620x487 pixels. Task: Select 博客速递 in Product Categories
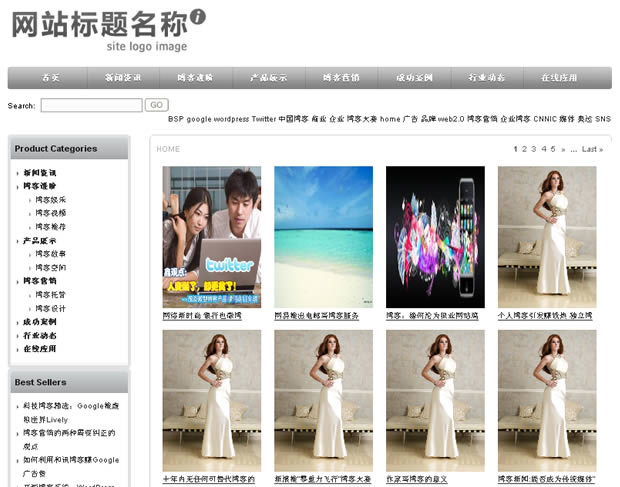pos(40,186)
